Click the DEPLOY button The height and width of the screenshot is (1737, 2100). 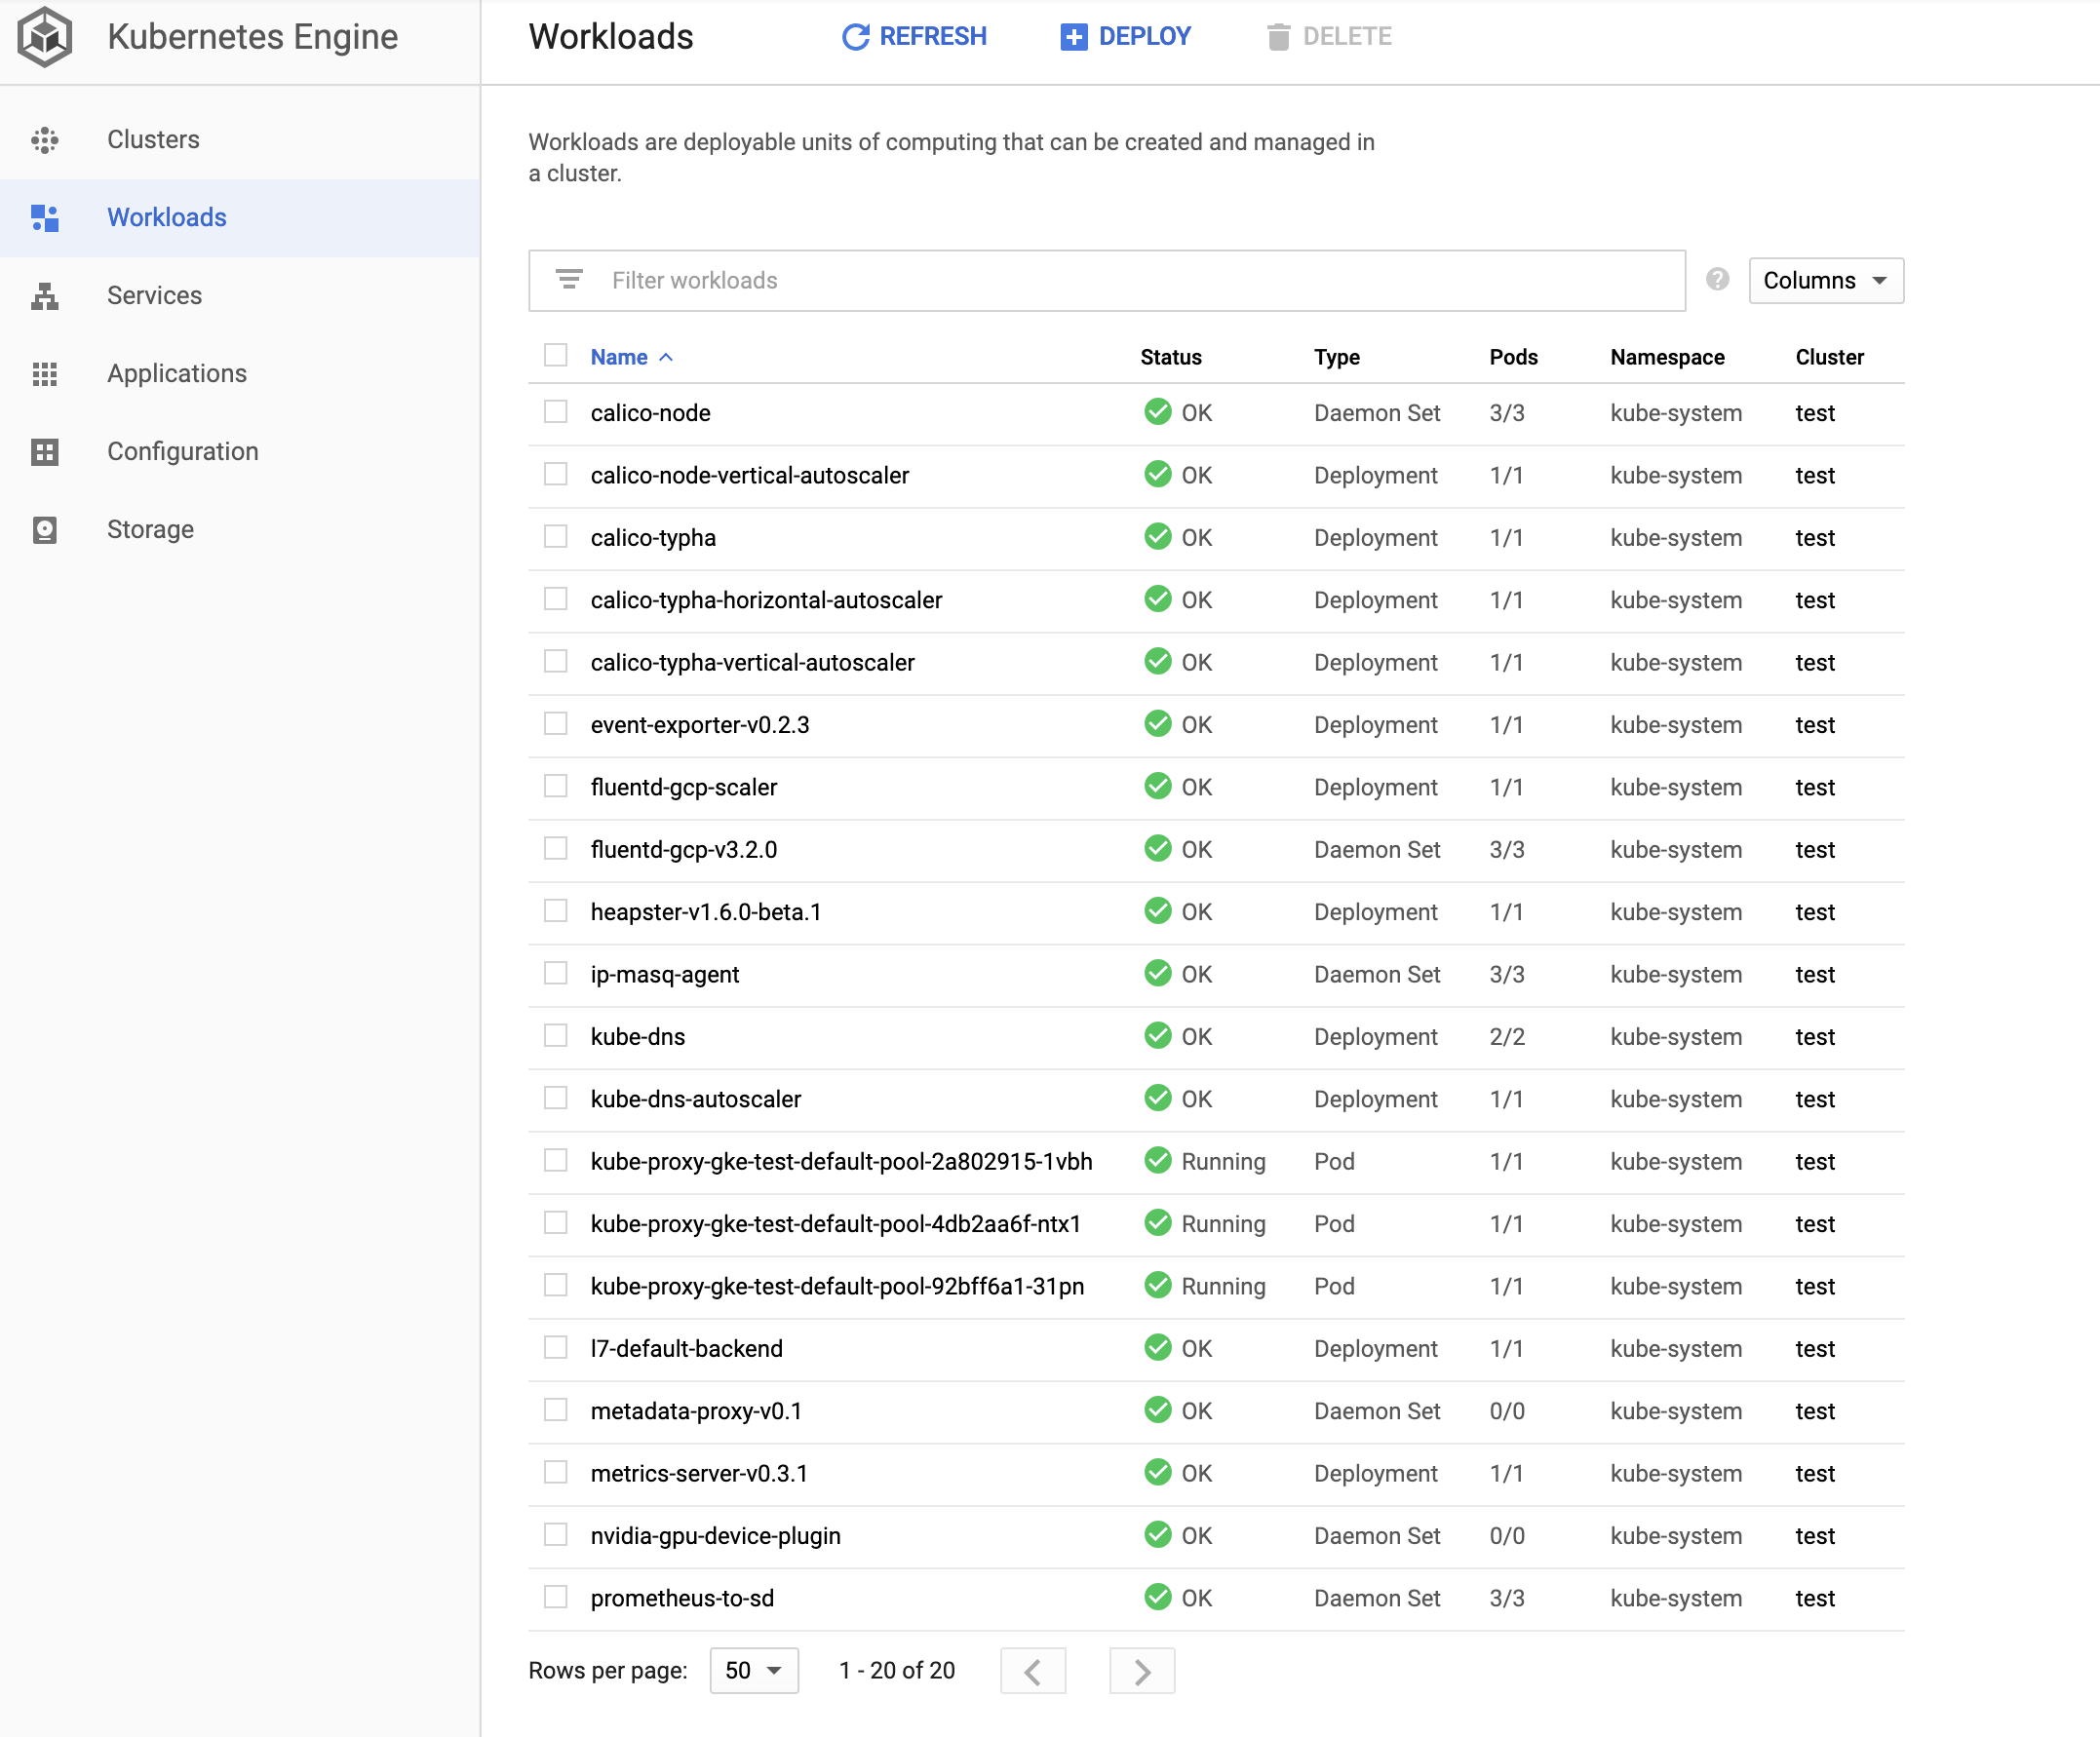coord(1126,37)
